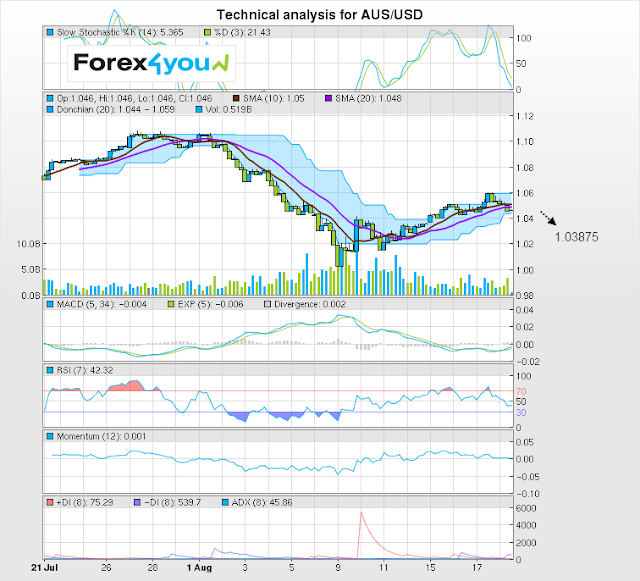
Task: Click the +DI (8): 75.29 label
Action: (x=84, y=503)
